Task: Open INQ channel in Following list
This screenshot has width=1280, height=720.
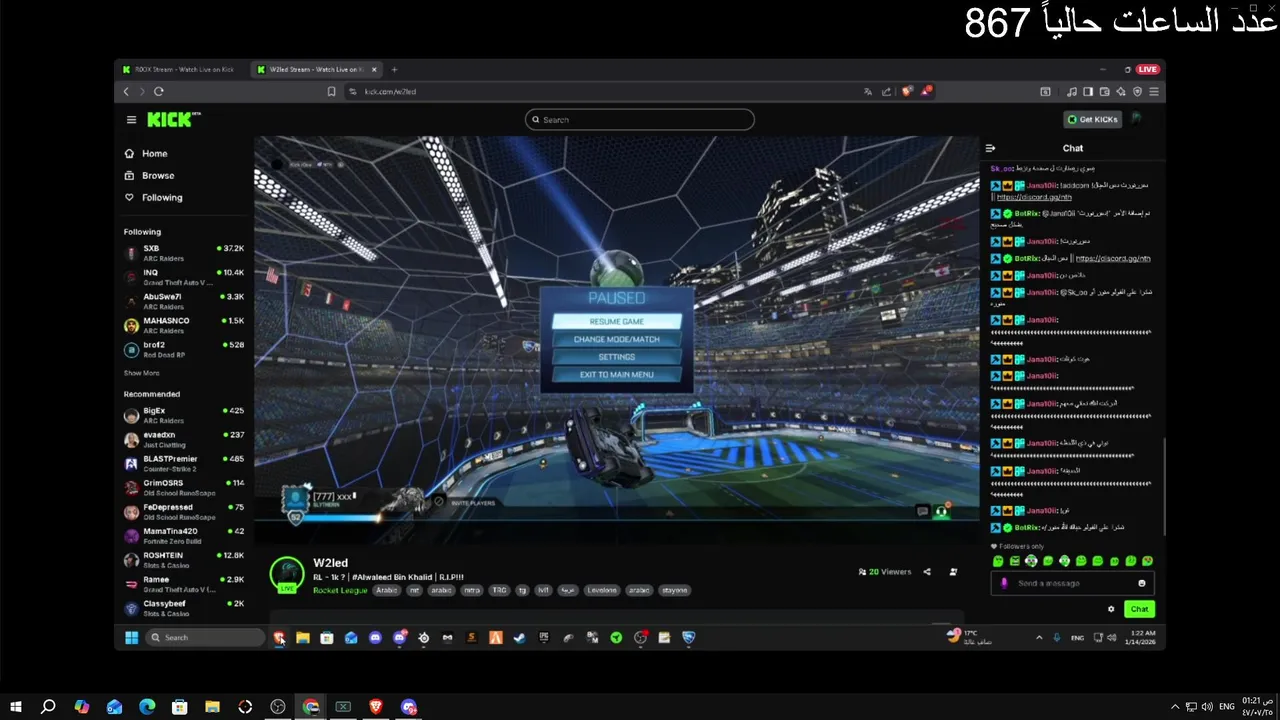Action: tap(184, 277)
